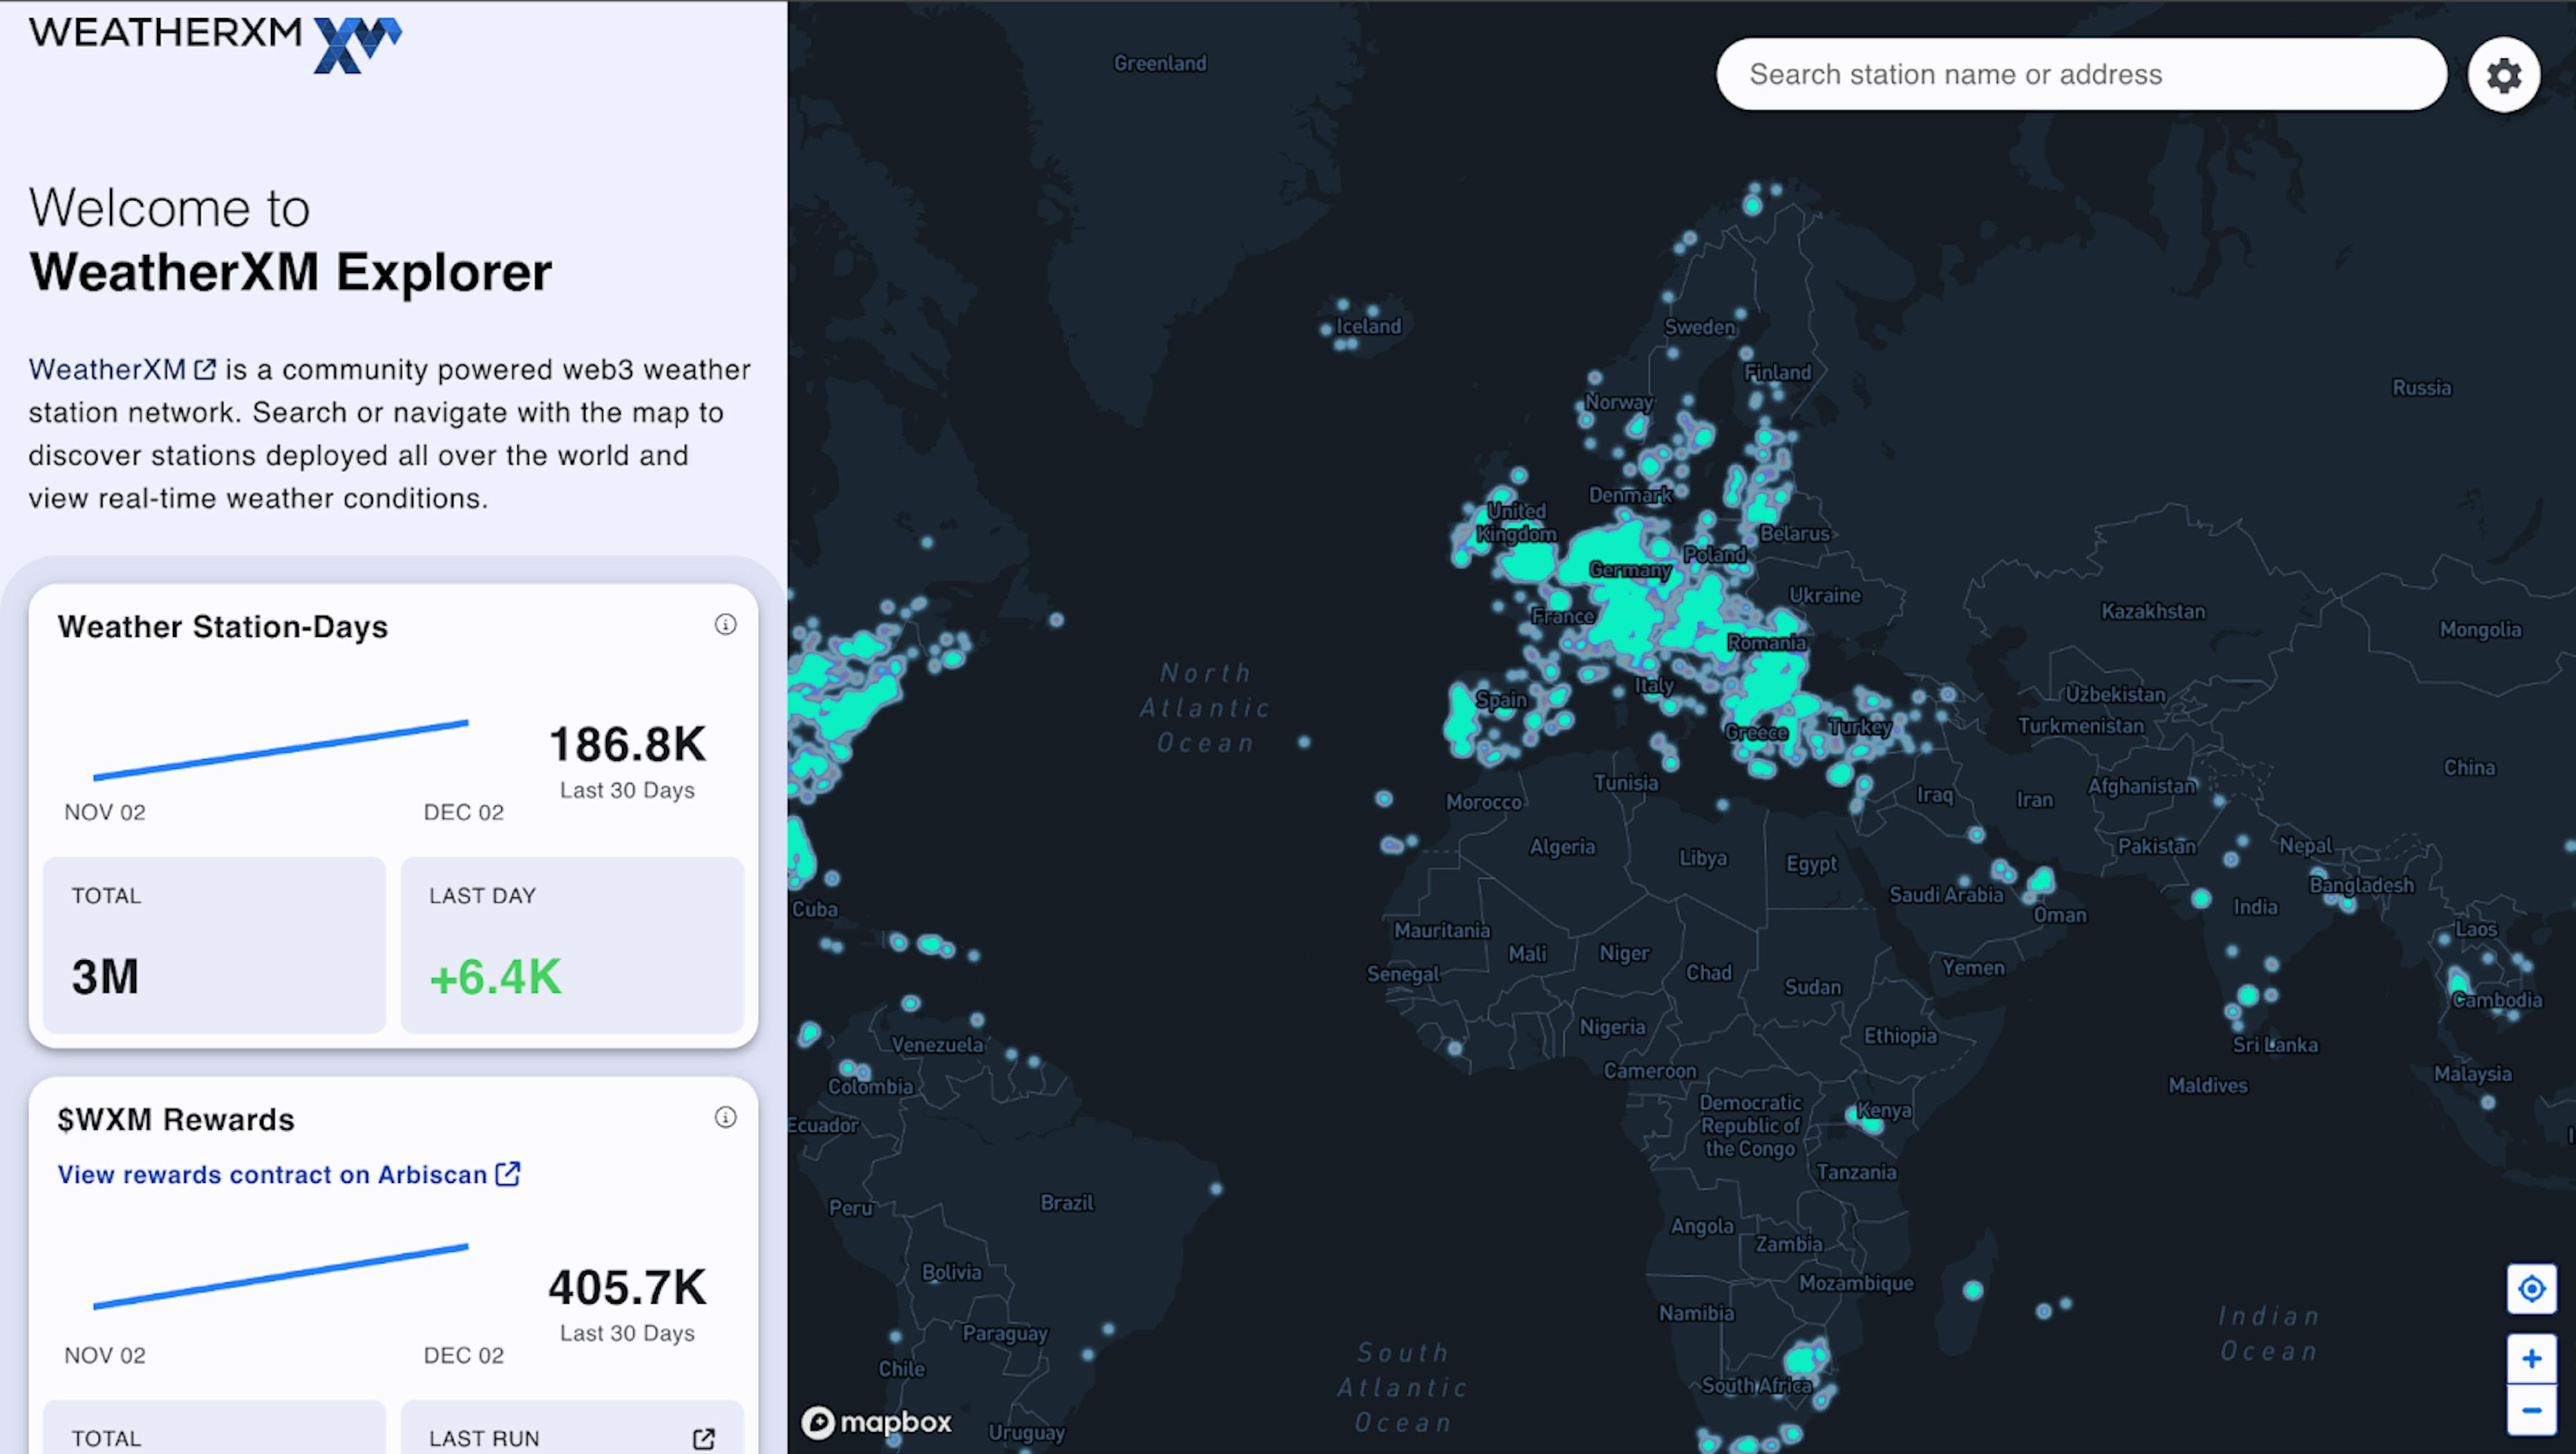Click the $WXM Rewards trend line
2576x1454 pixels.
click(280, 1276)
